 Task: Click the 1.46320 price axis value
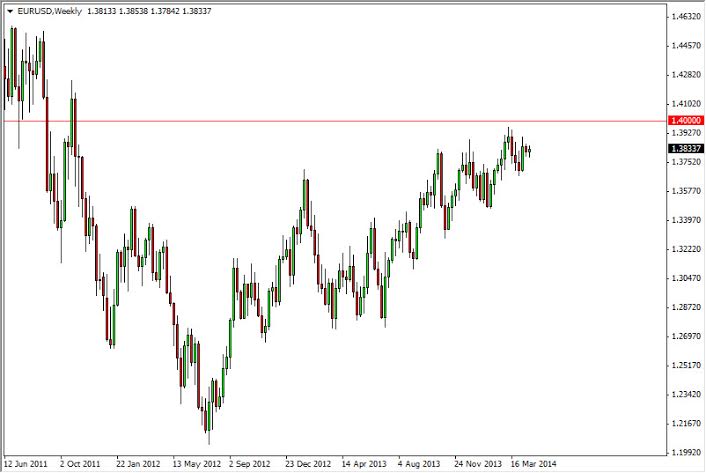[x=686, y=17]
